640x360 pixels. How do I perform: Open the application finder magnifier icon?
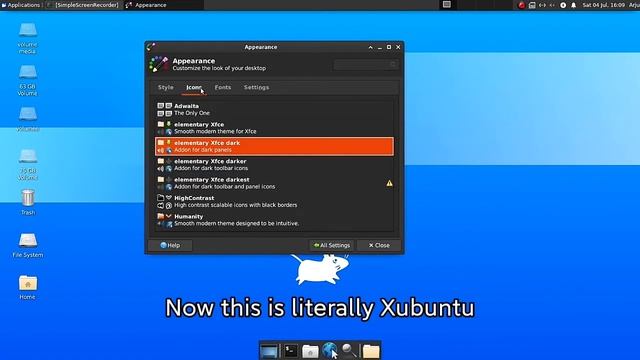[x=349, y=351]
